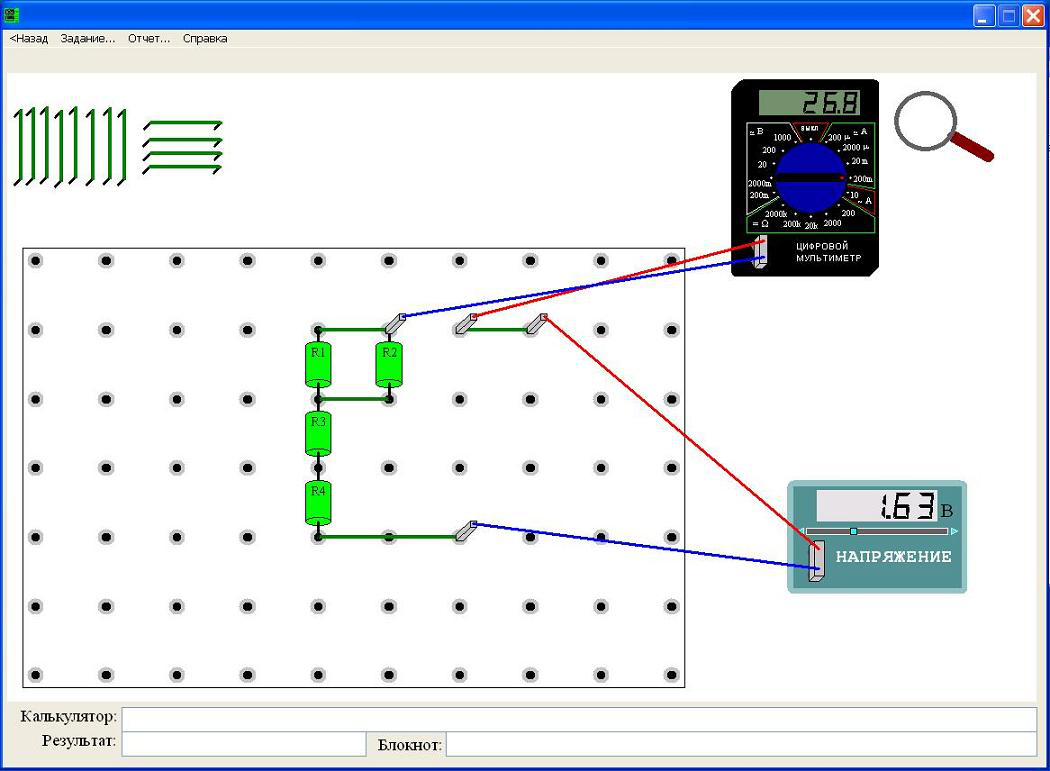Grab the voltage source's blue-wire probe
1050x771 pixels.
(x=466, y=531)
